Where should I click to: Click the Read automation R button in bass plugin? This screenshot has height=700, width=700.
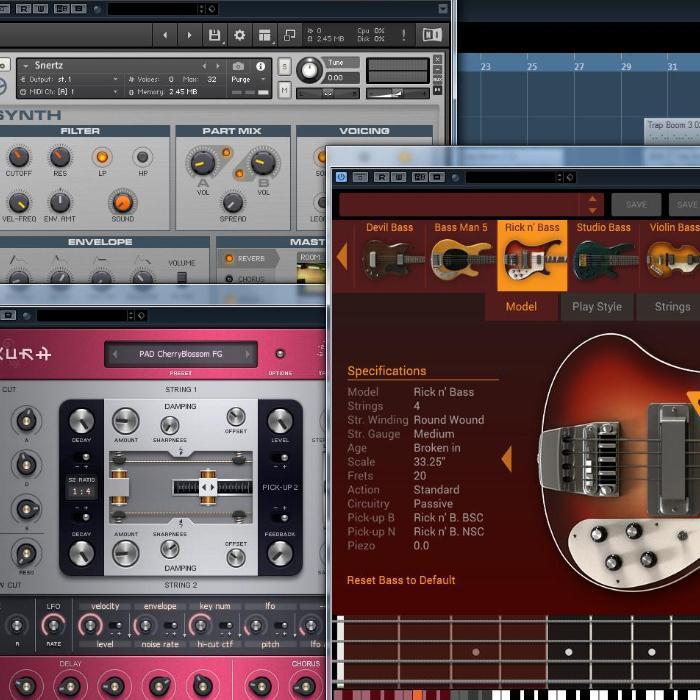coord(381,177)
